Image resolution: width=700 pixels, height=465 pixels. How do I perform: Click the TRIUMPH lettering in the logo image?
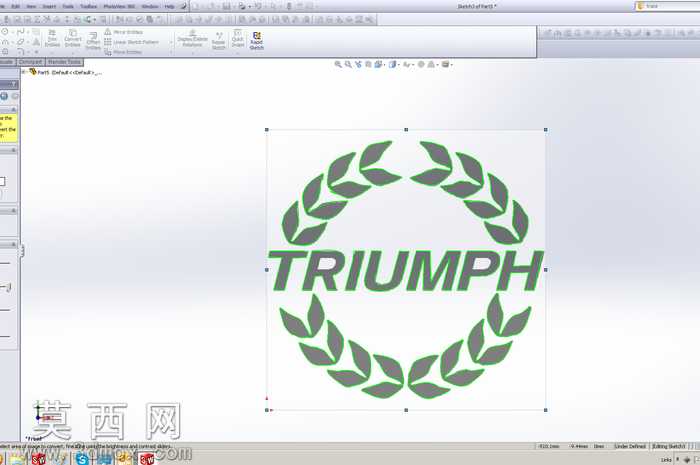405,270
